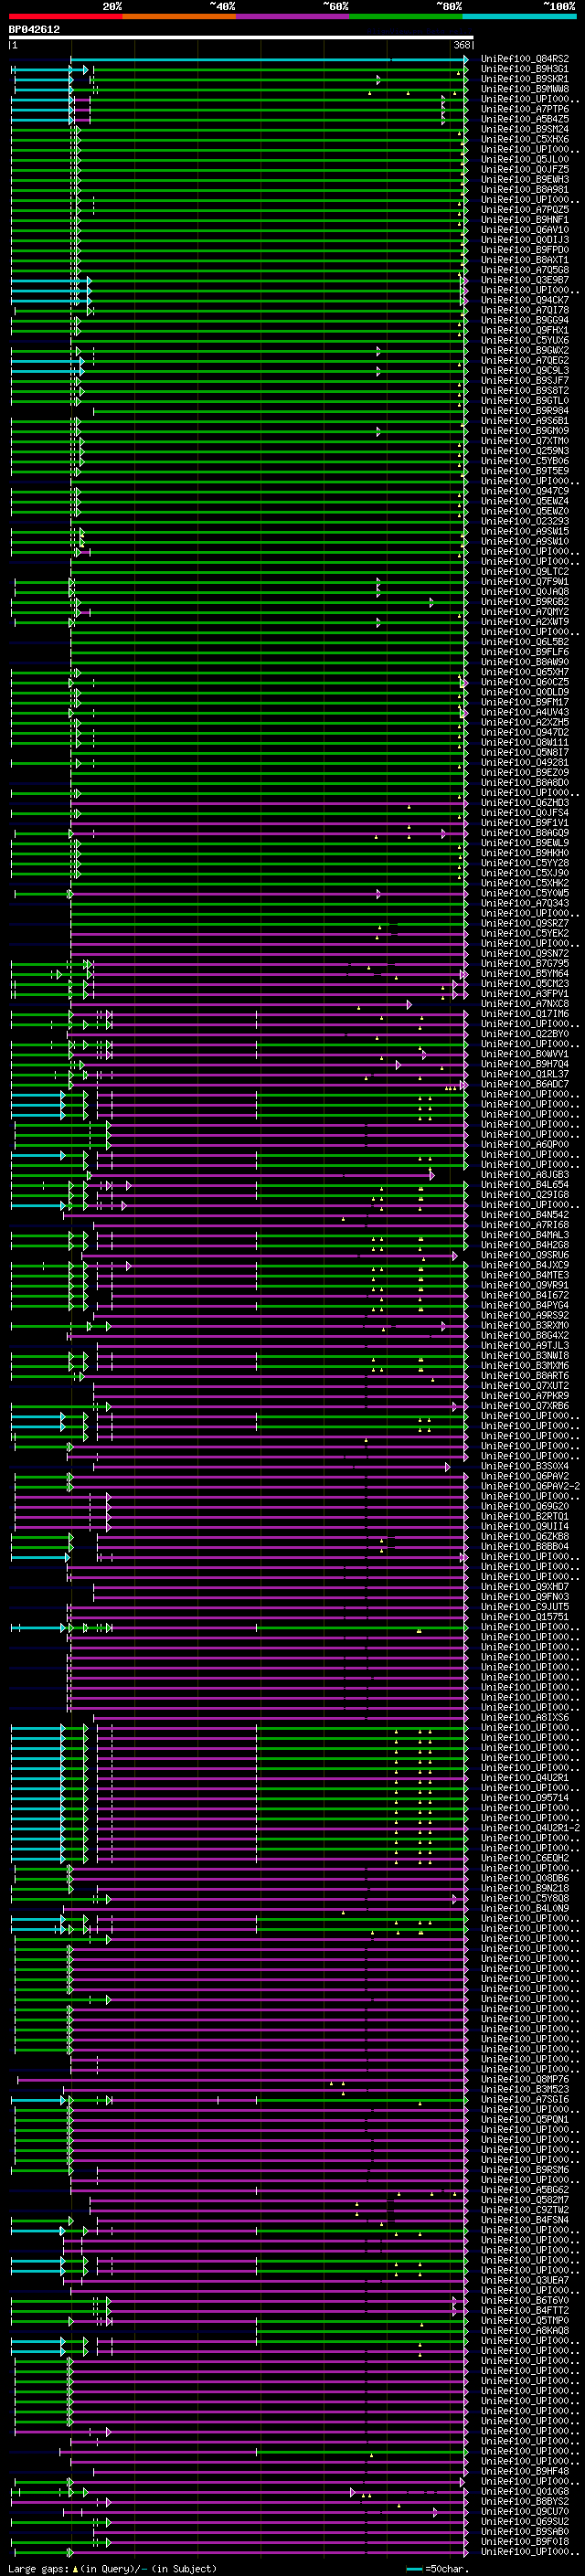Click the red 20% identity legend bar
Viewport: 585px width, 2576px height.
(65, 16)
